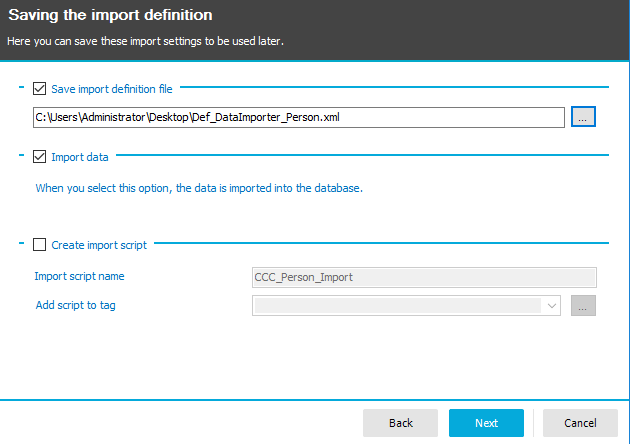This screenshot has width=630, height=444.
Task: Click the definition file path text field
Action: coord(298,117)
